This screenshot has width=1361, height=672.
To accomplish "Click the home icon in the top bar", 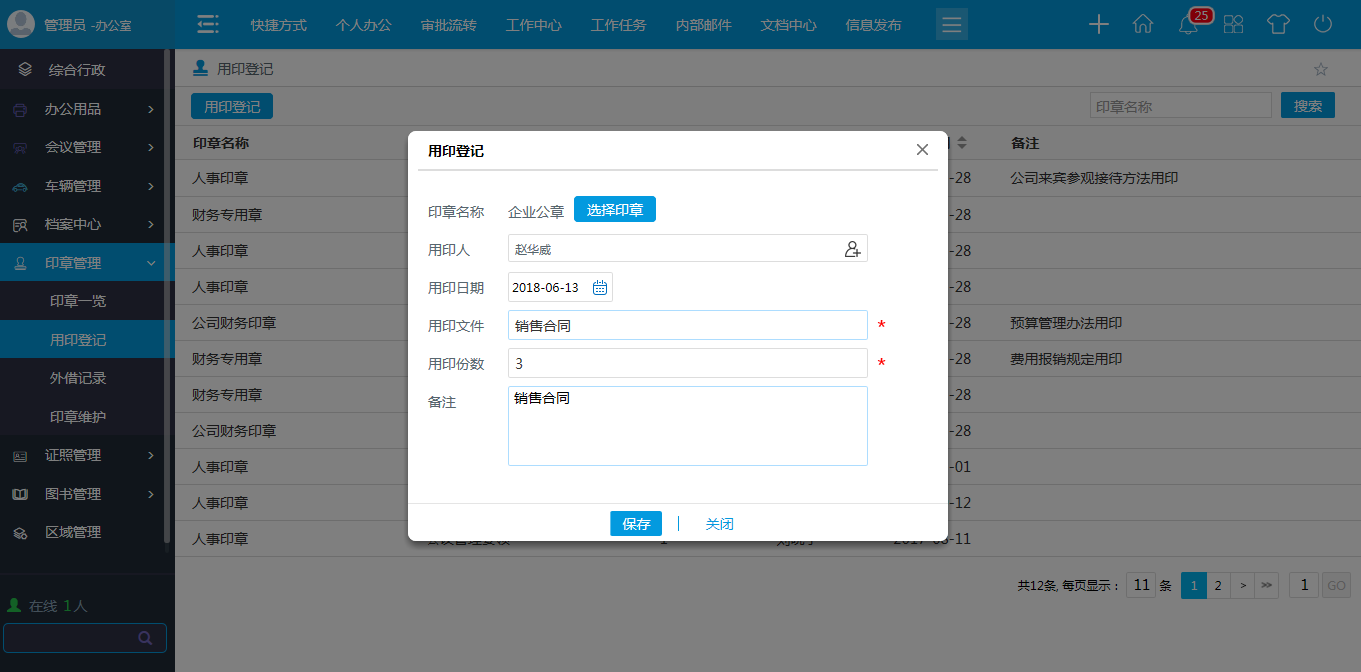I will pos(1143,23).
